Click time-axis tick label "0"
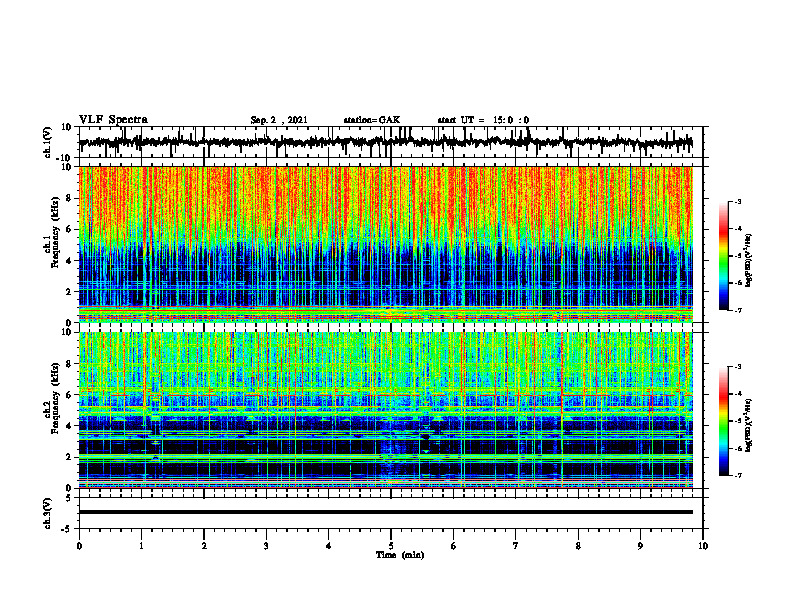The height and width of the screenshot is (612, 792). coord(79,546)
